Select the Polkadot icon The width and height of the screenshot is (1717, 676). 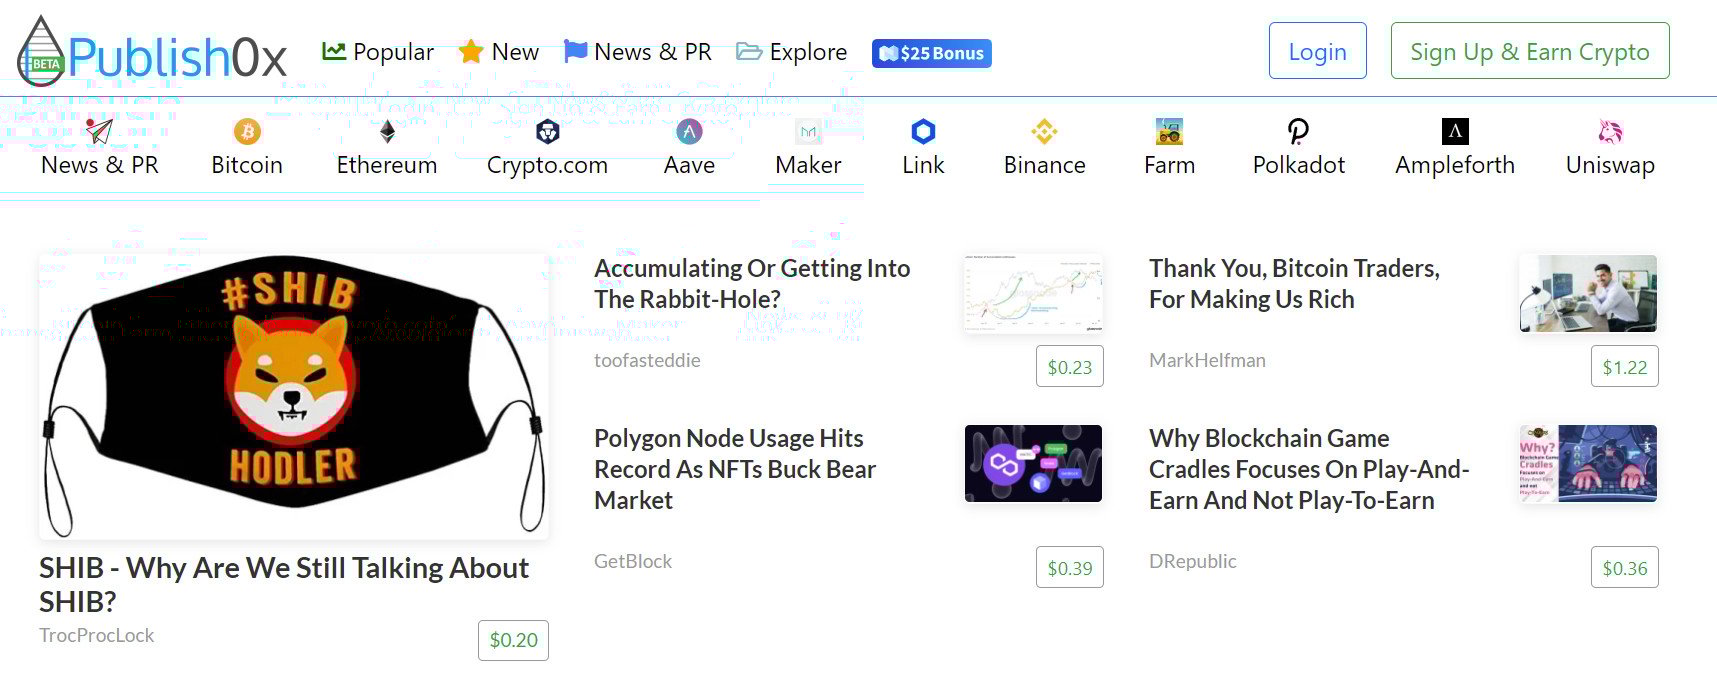tap(1298, 131)
